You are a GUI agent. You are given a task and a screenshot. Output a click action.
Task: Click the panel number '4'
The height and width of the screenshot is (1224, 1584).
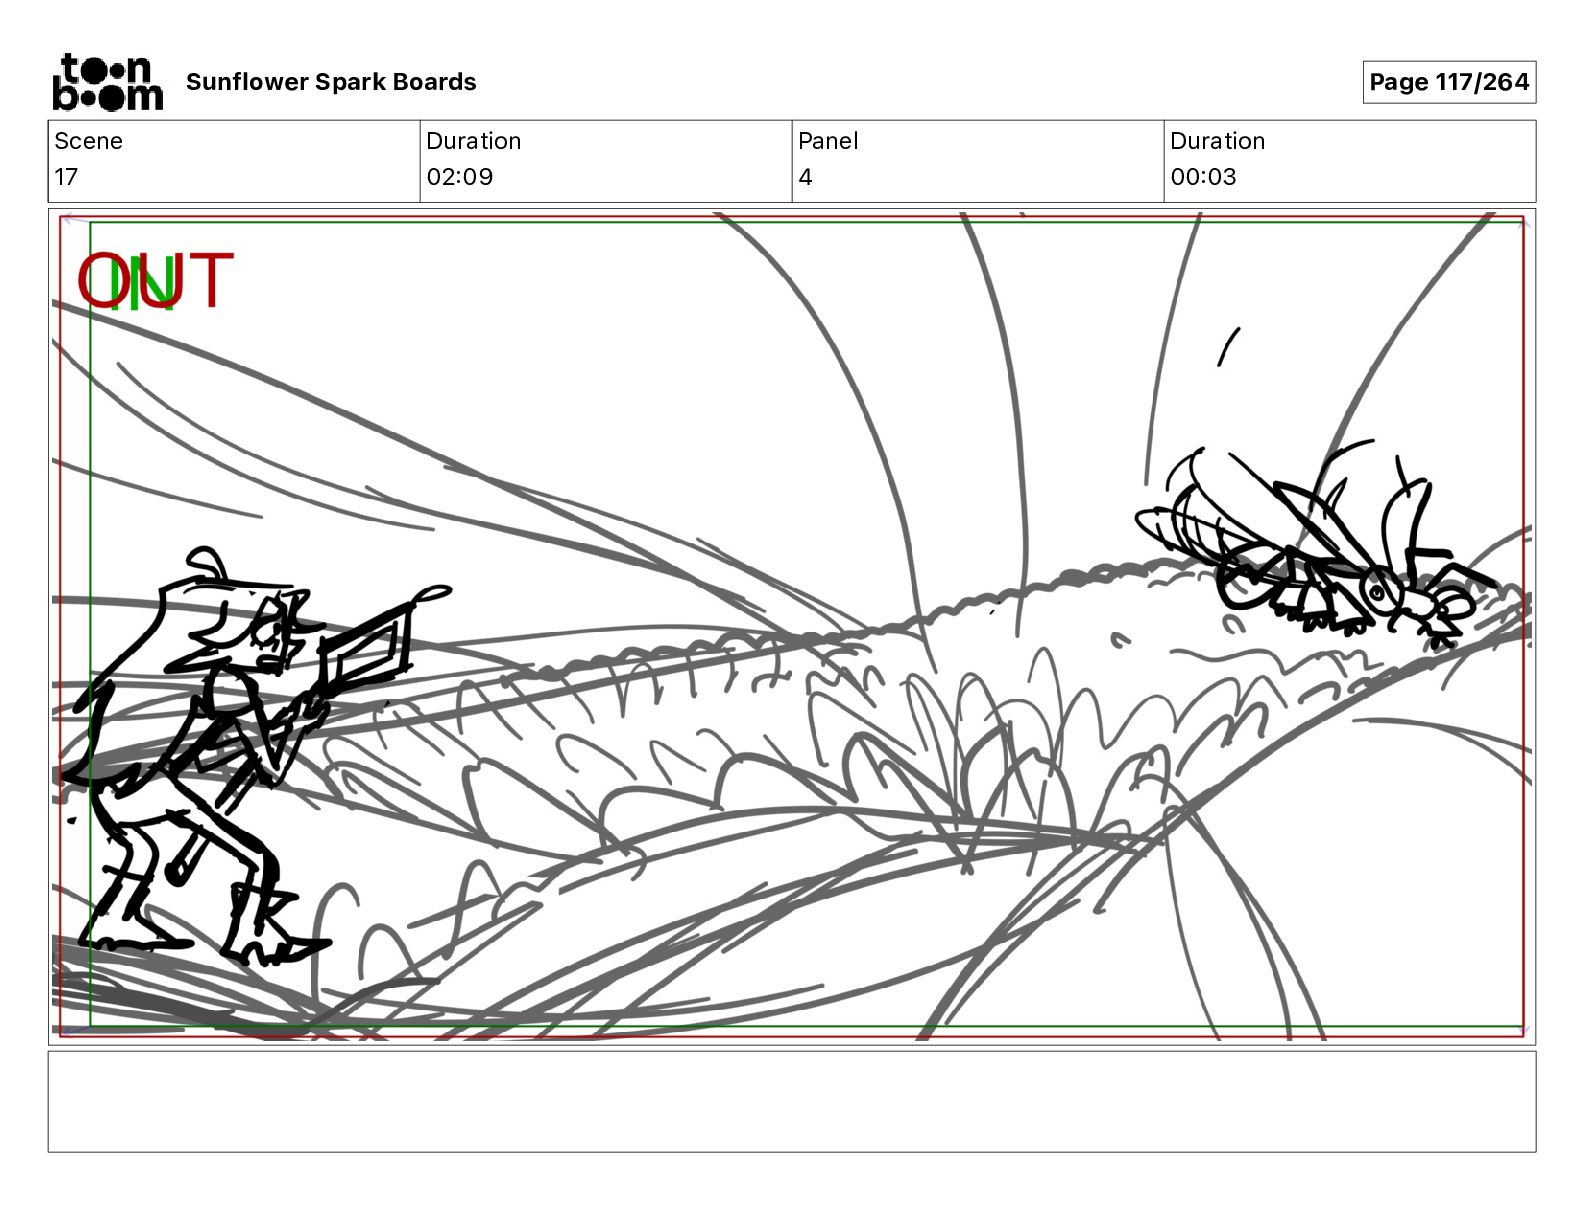[805, 177]
